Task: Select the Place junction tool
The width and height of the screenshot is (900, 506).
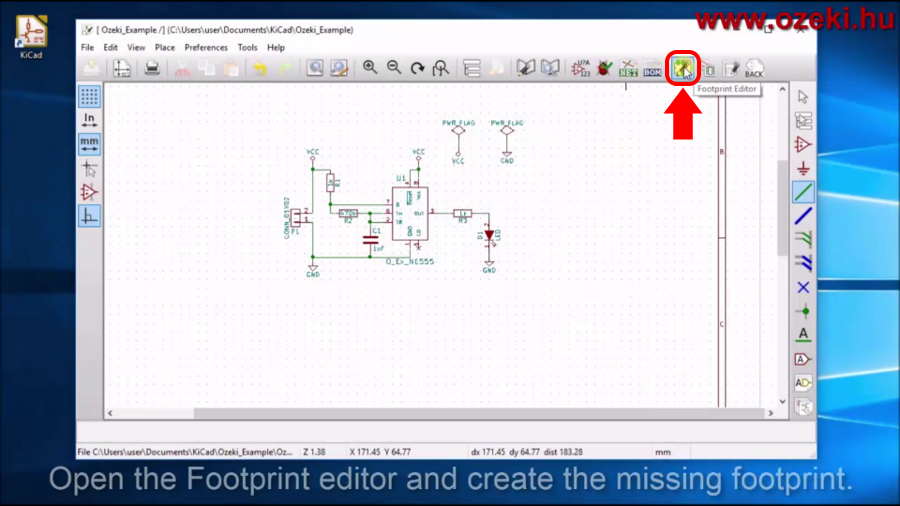Action: [x=803, y=312]
